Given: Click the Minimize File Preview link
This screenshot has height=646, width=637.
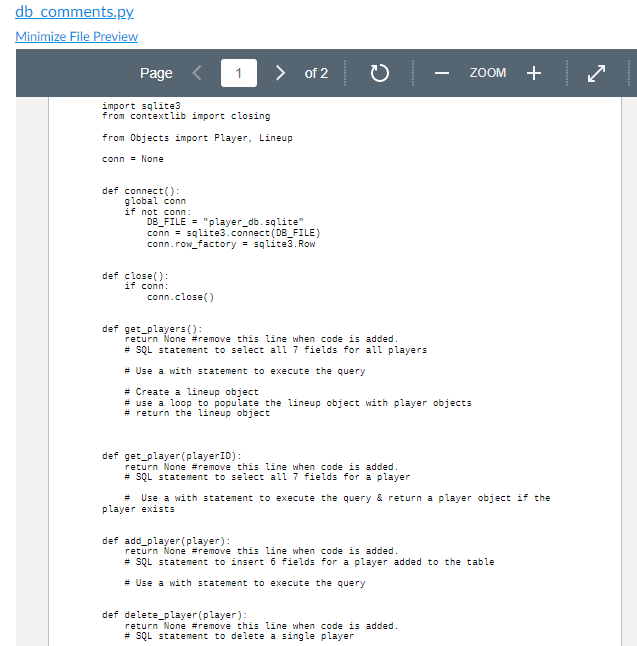Looking at the screenshot, I should point(76,36).
